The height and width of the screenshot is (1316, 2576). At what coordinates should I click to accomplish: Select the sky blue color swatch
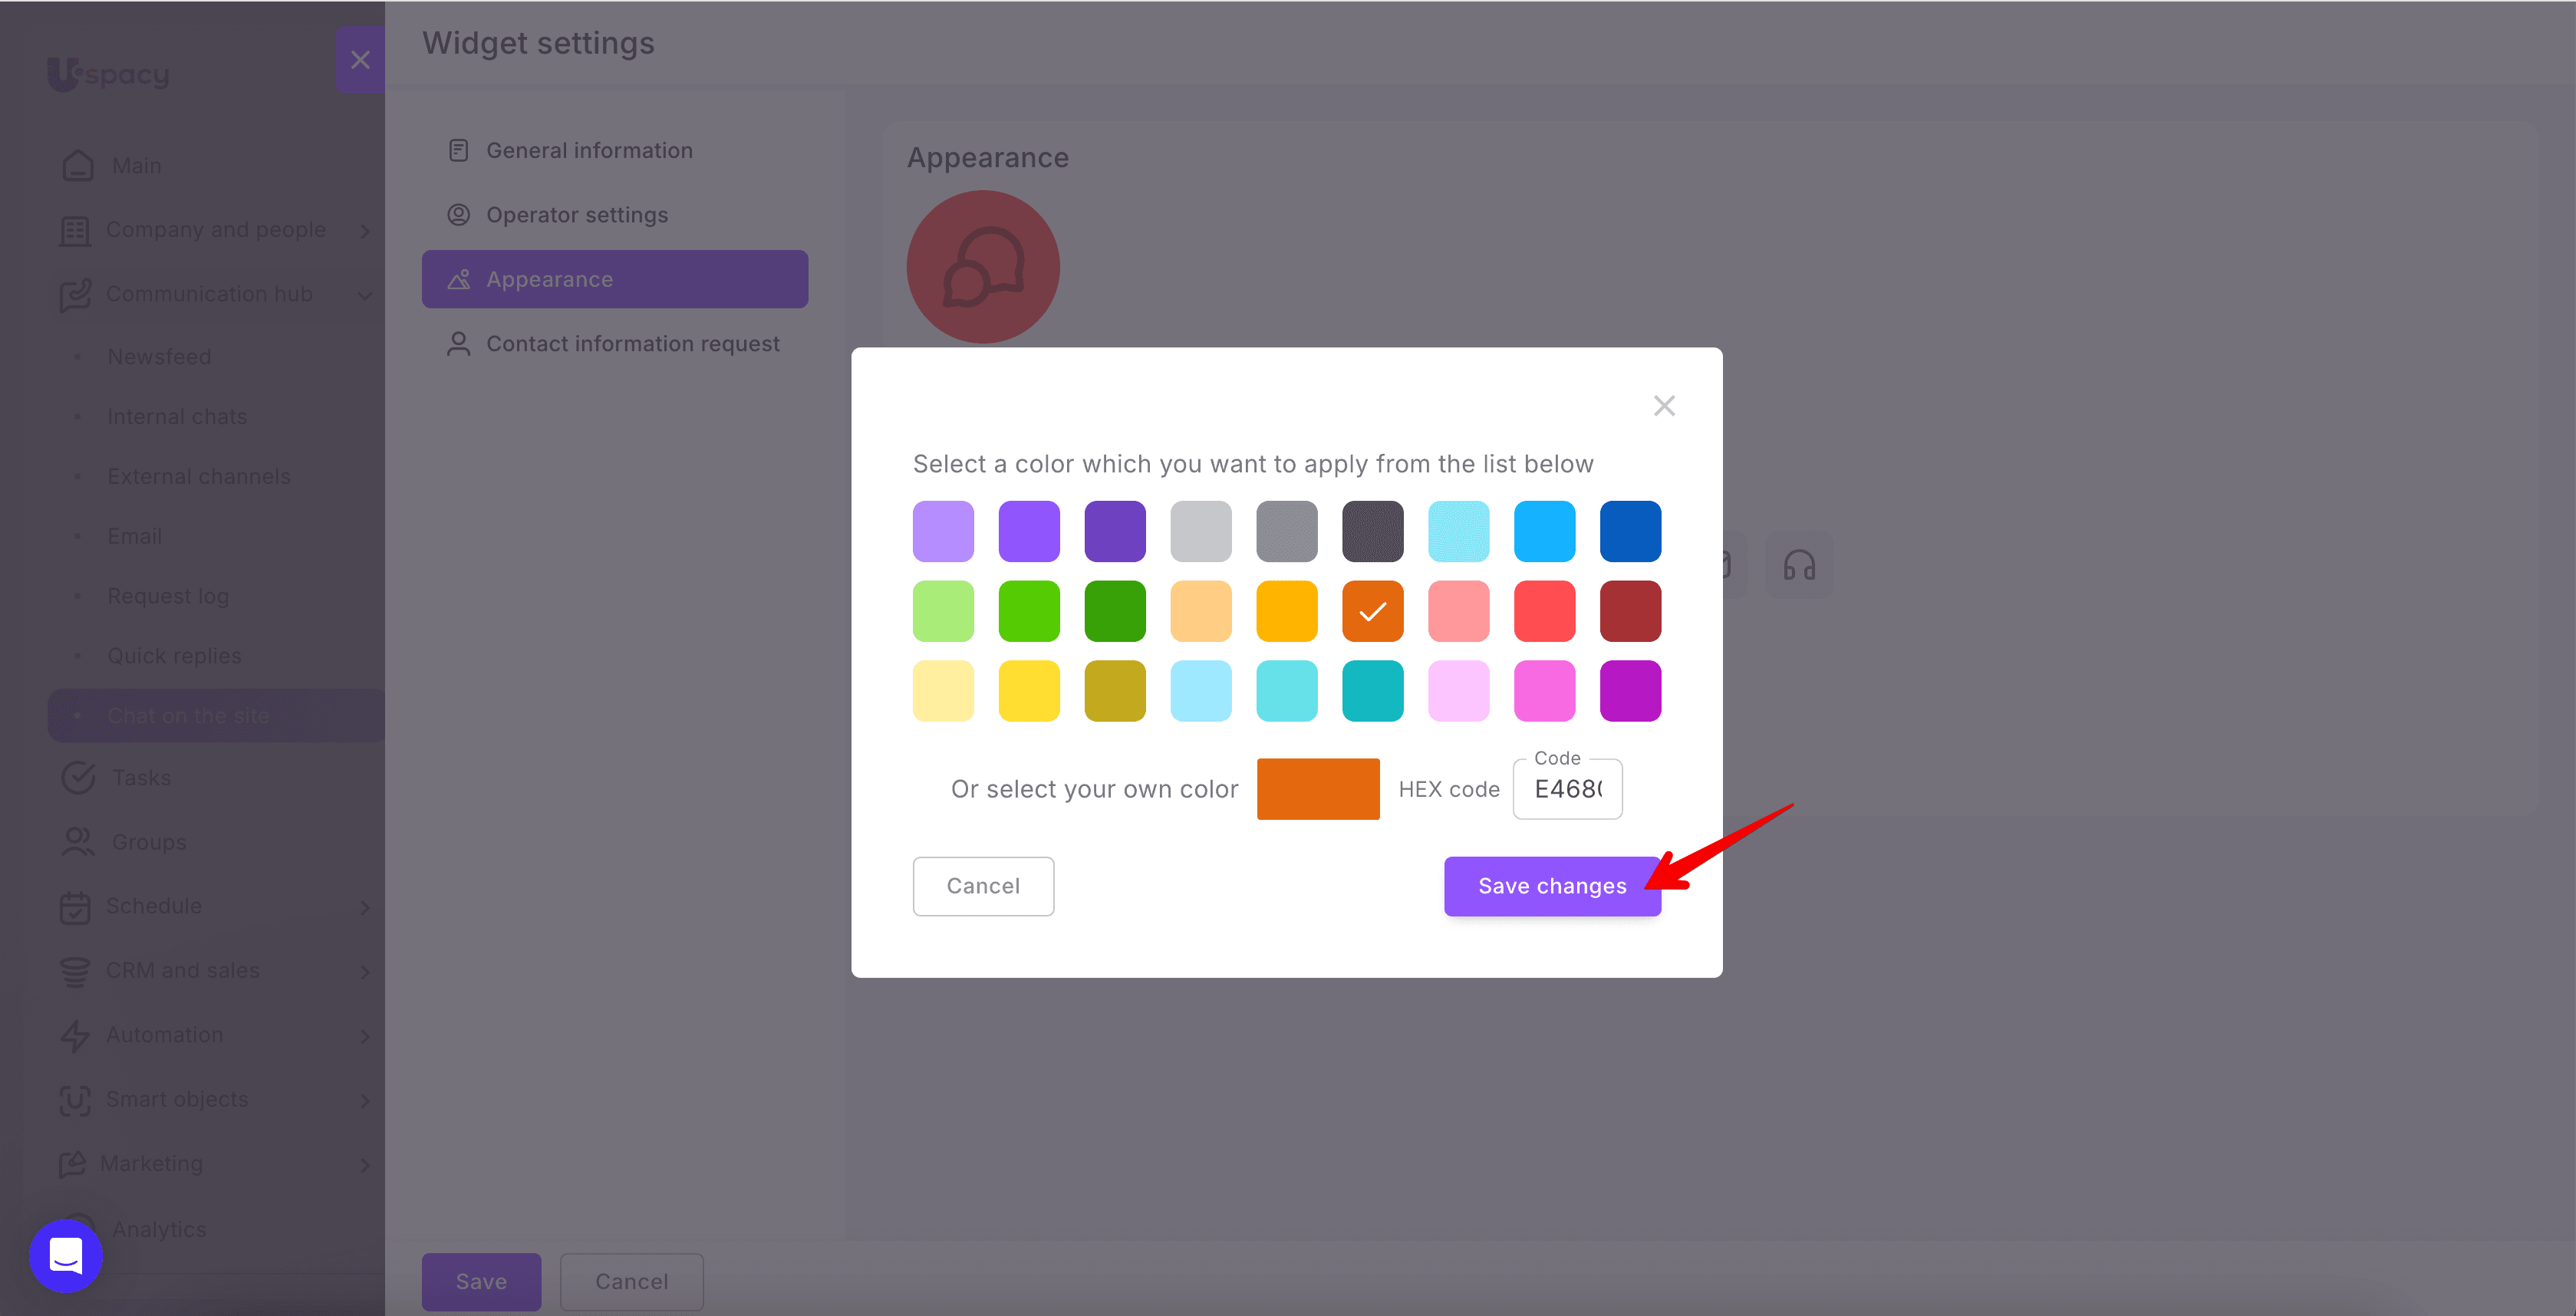[1545, 531]
